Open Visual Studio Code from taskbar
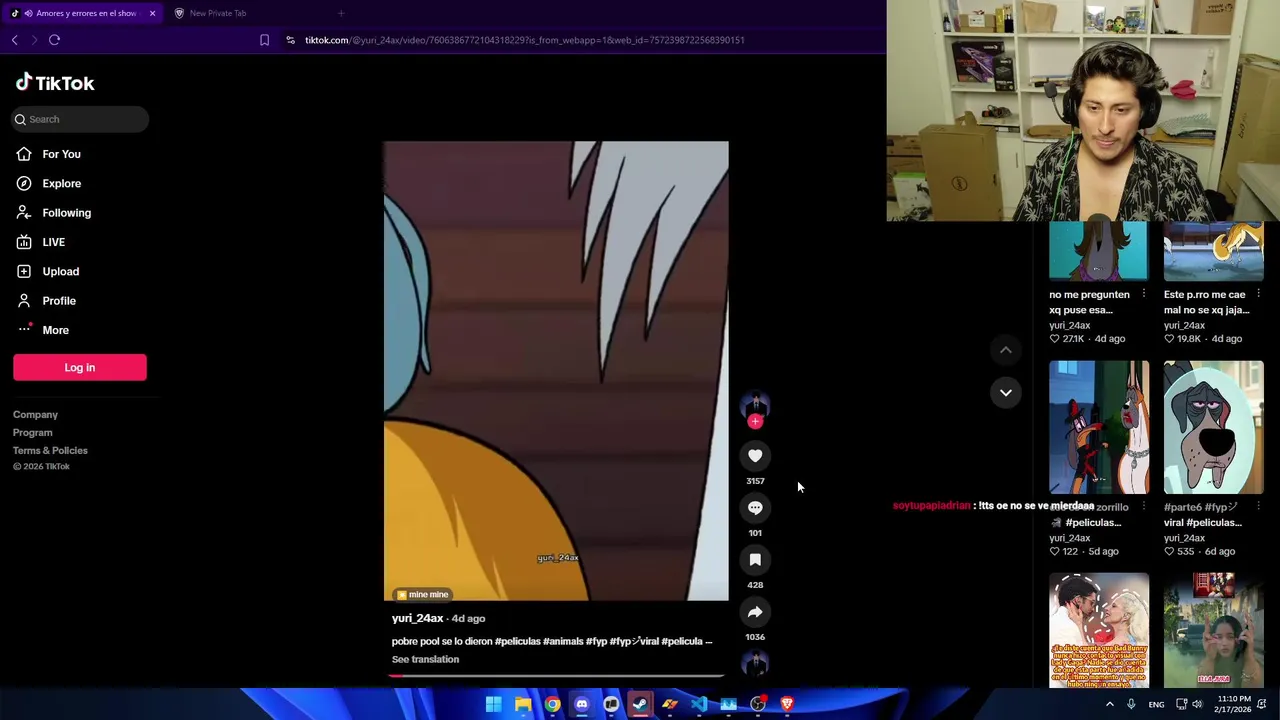 [x=699, y=704]
